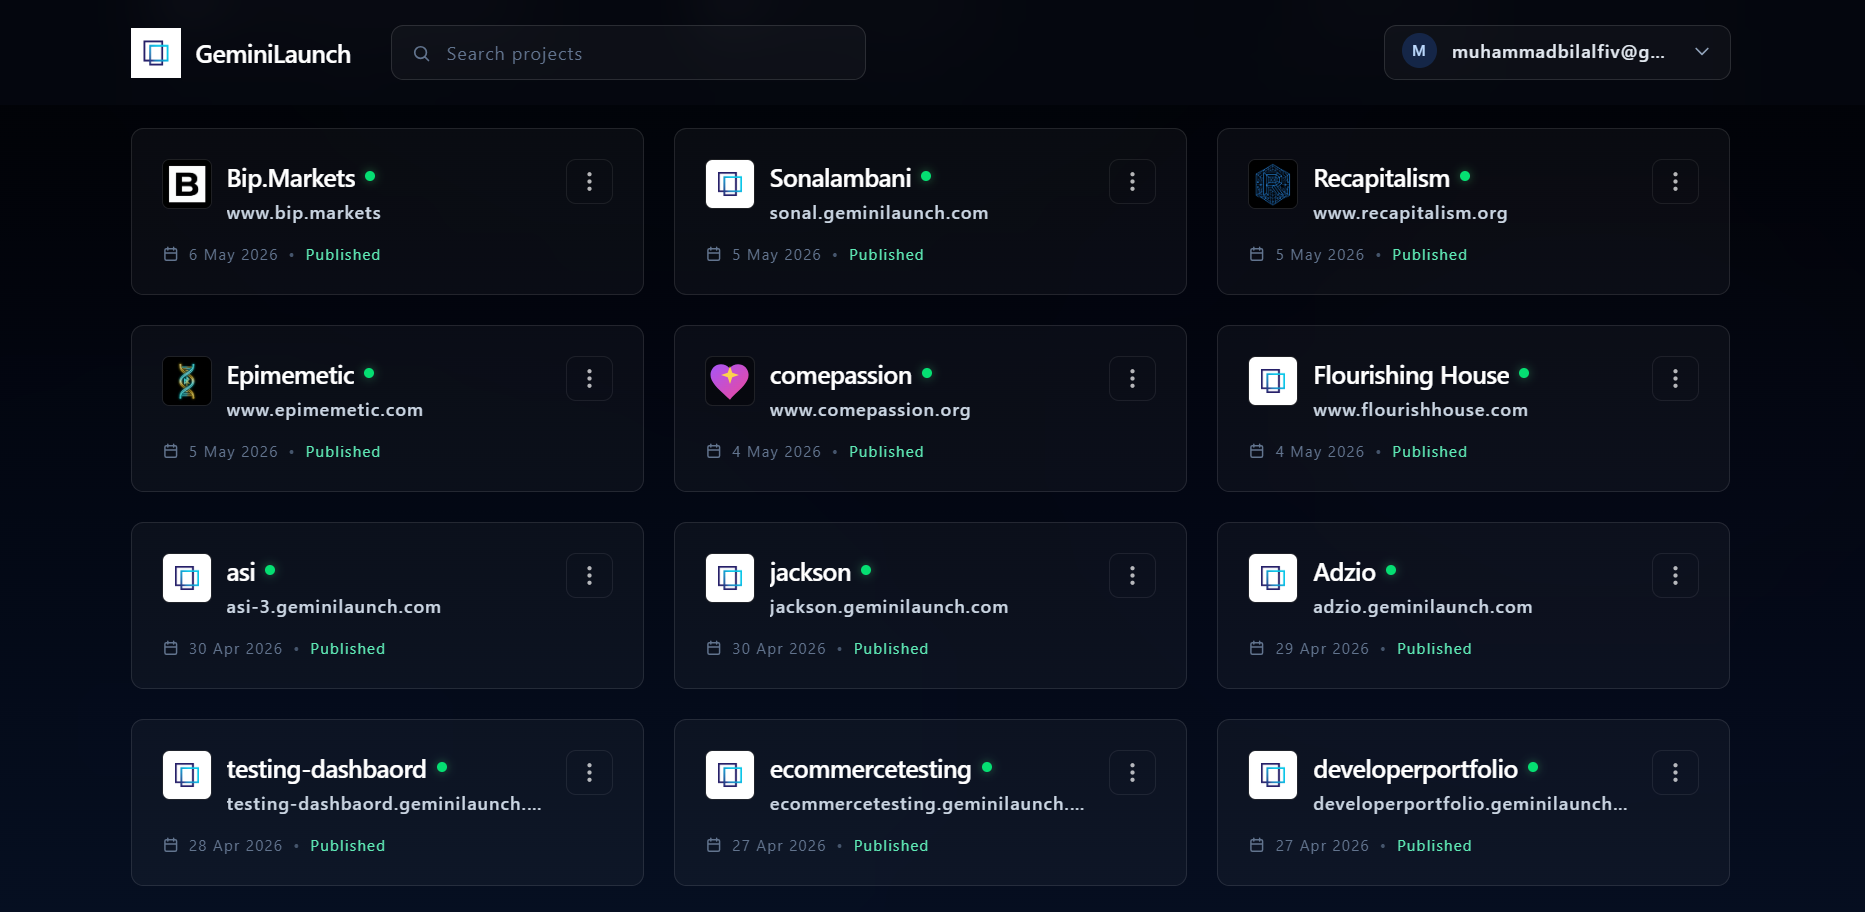Click the Recapitalism blue logo icon

(1273, 184)
